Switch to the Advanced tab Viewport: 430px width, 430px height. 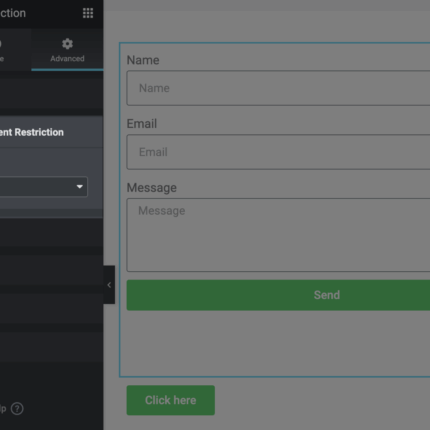pyautogui.click(x=67, y=50)
